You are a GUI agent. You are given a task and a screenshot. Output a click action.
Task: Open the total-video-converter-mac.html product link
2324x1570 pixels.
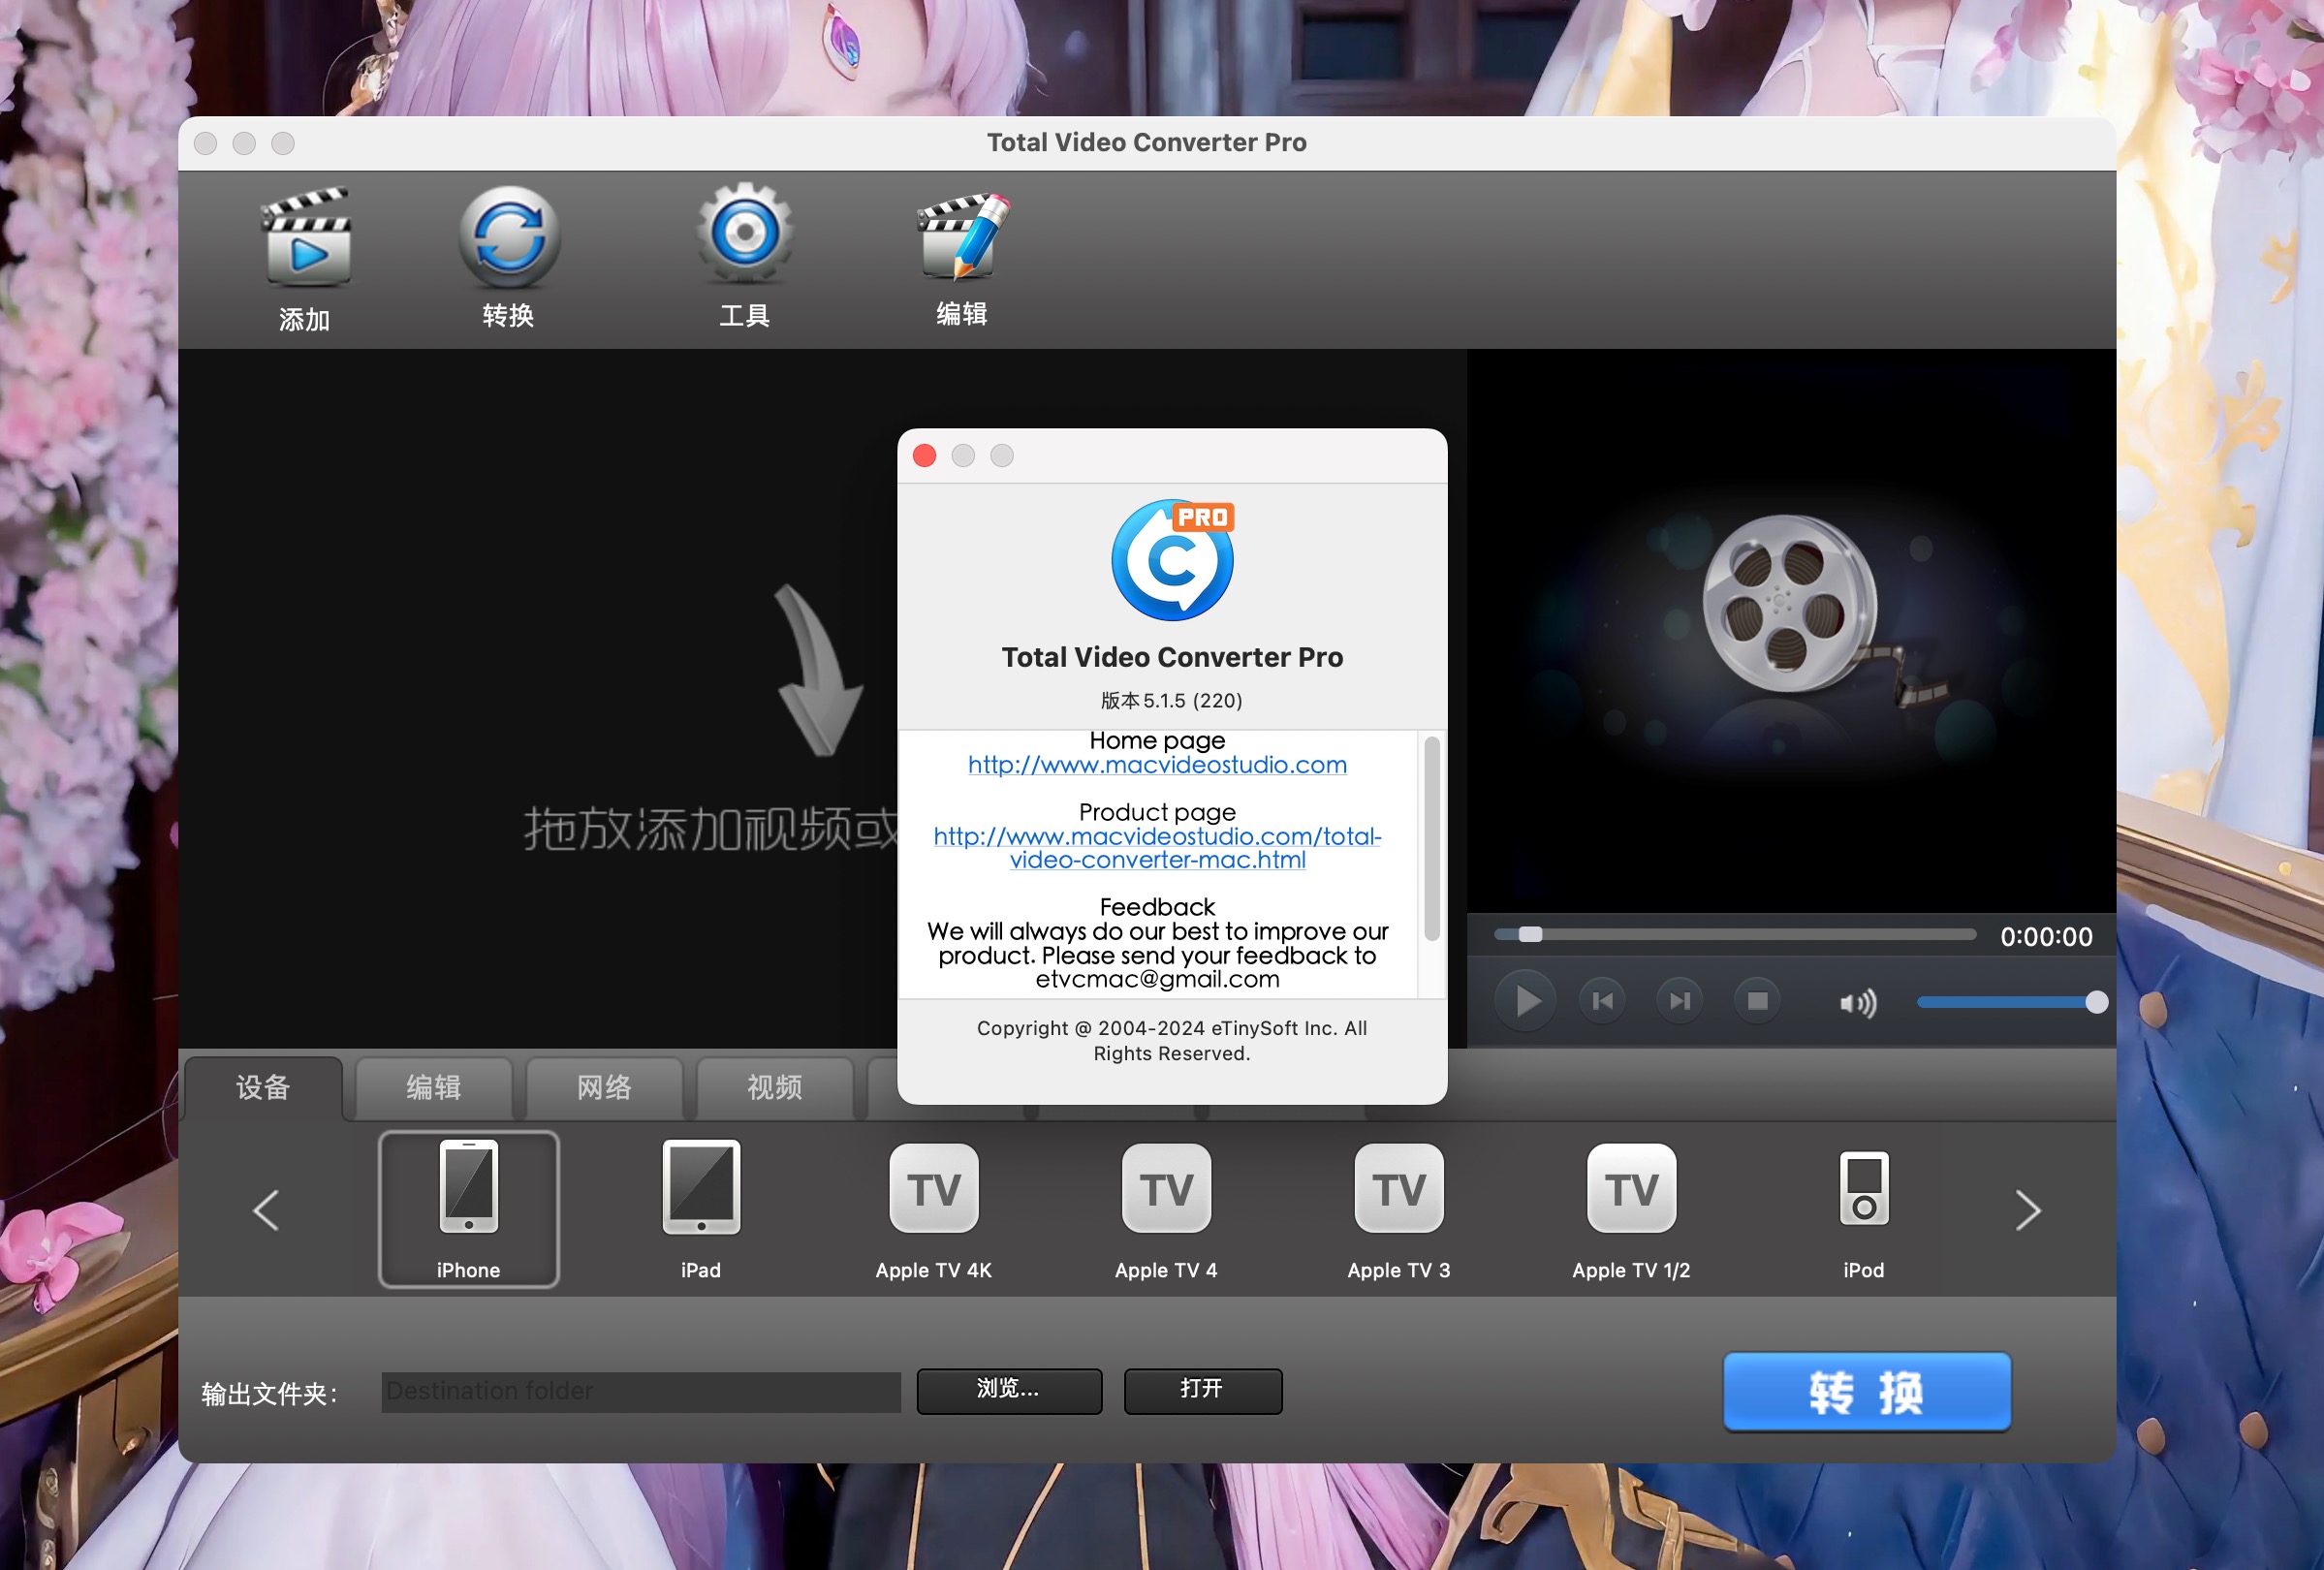(1157, 848)
